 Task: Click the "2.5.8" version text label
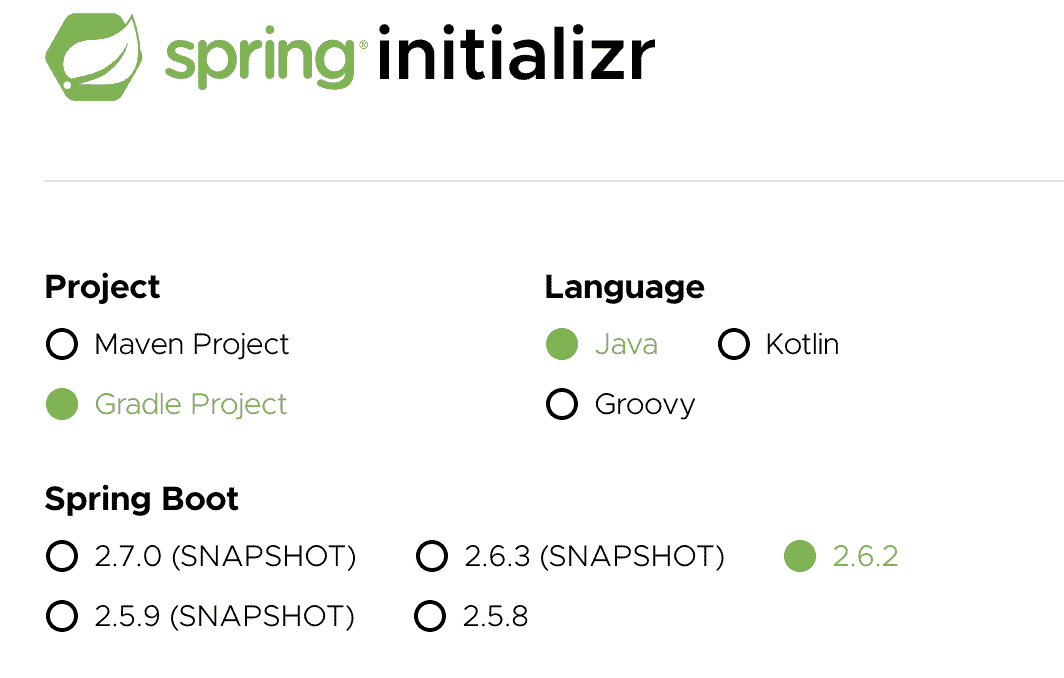(x=495, y=617)
